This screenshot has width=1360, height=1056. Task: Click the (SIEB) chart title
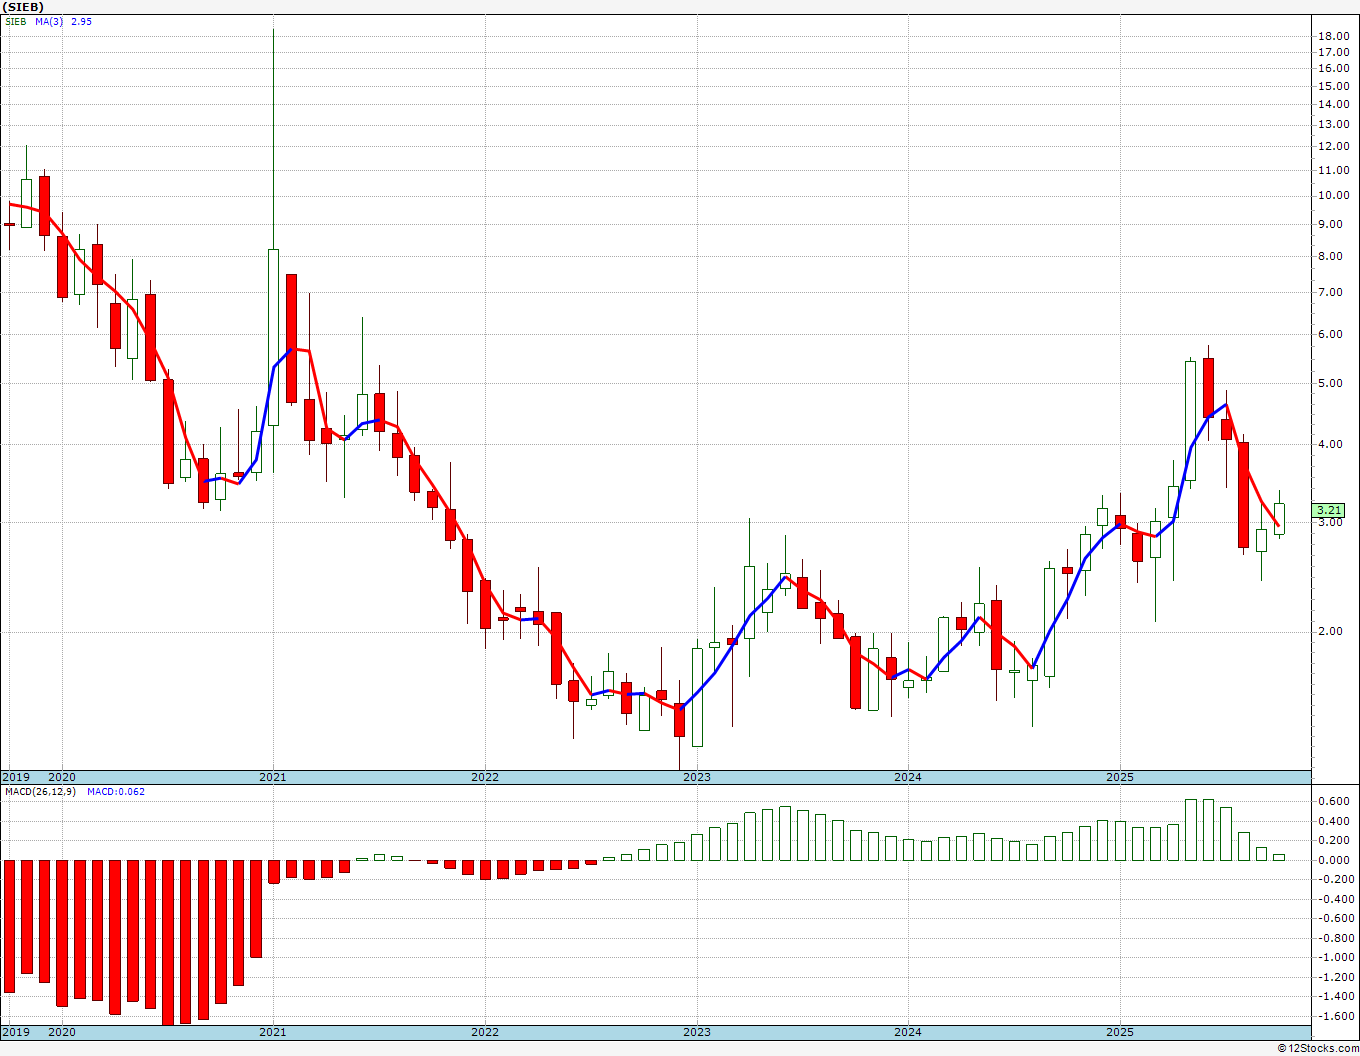pyautogui.click(x=23, y=7)
